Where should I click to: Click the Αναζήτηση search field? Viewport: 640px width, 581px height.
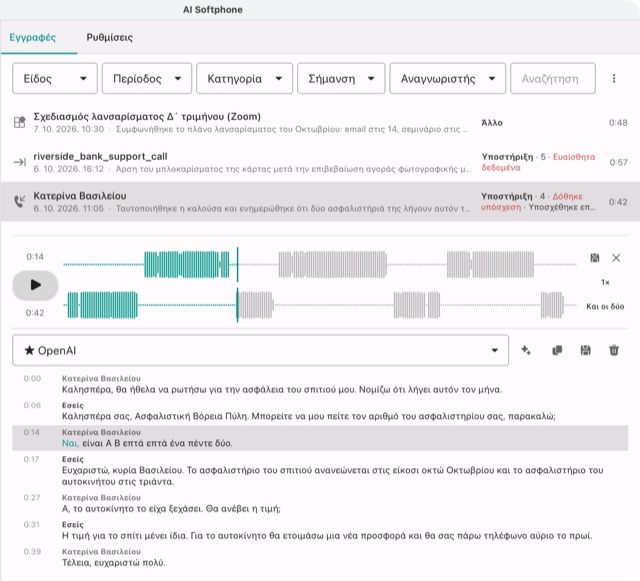click(553, 78)
